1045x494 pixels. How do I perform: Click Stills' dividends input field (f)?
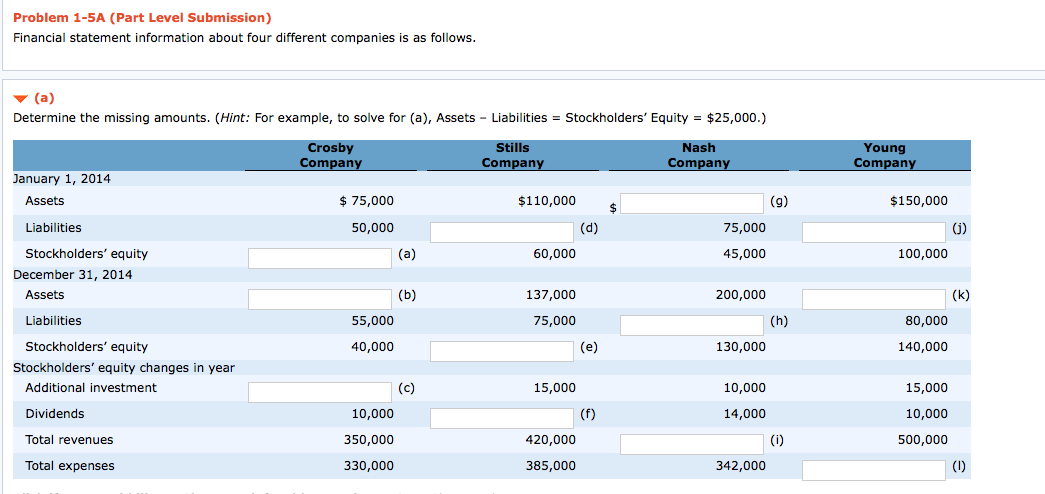tap(502, 418)
